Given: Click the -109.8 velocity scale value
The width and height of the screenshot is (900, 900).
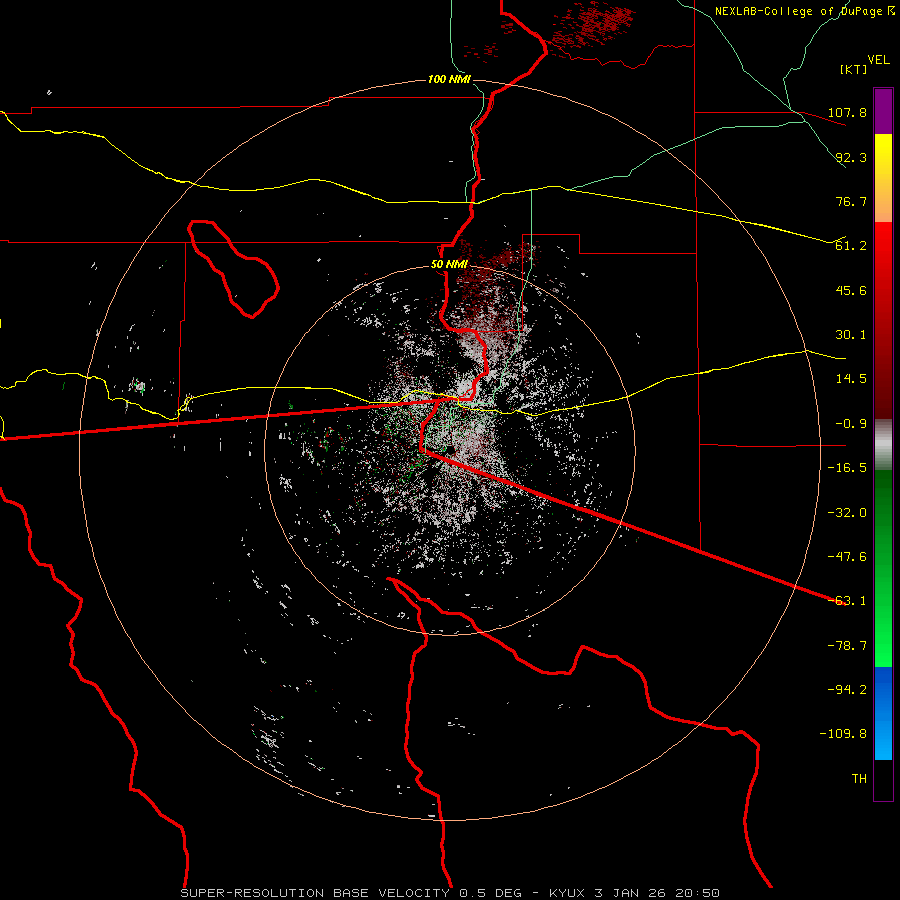Looking at the screenshot, I should [843, 734].
